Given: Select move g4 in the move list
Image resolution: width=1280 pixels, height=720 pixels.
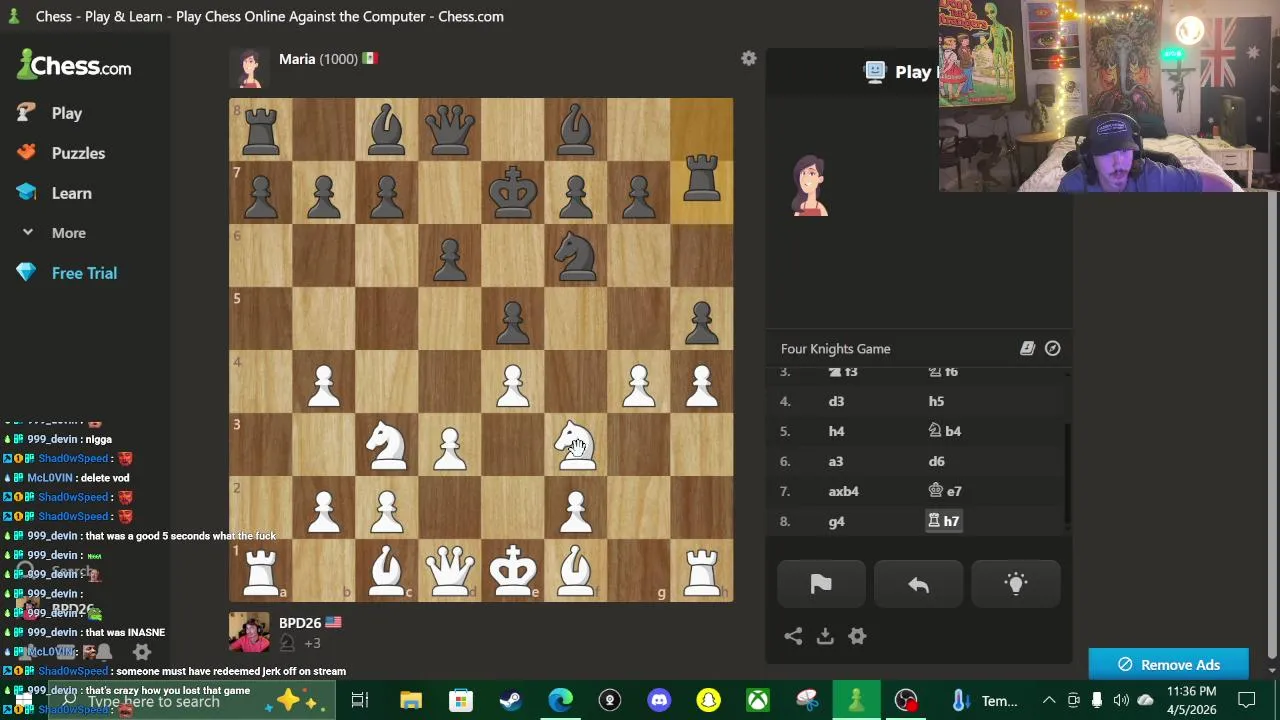Looking at the screenshot, I should point(837,521).
